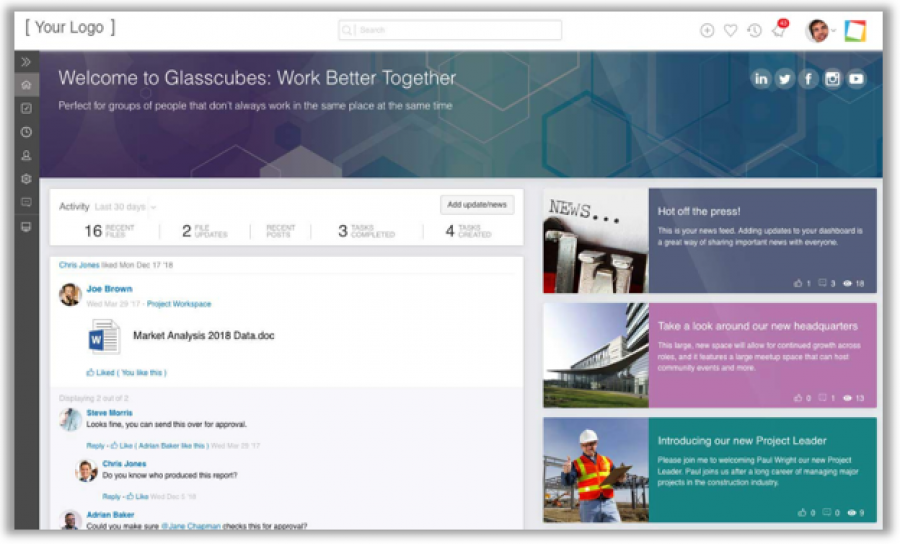The width and height of the screenshot is (900, 544).
Task: Click the typewriter NEWS thumbnail
Action: [596, 241]
